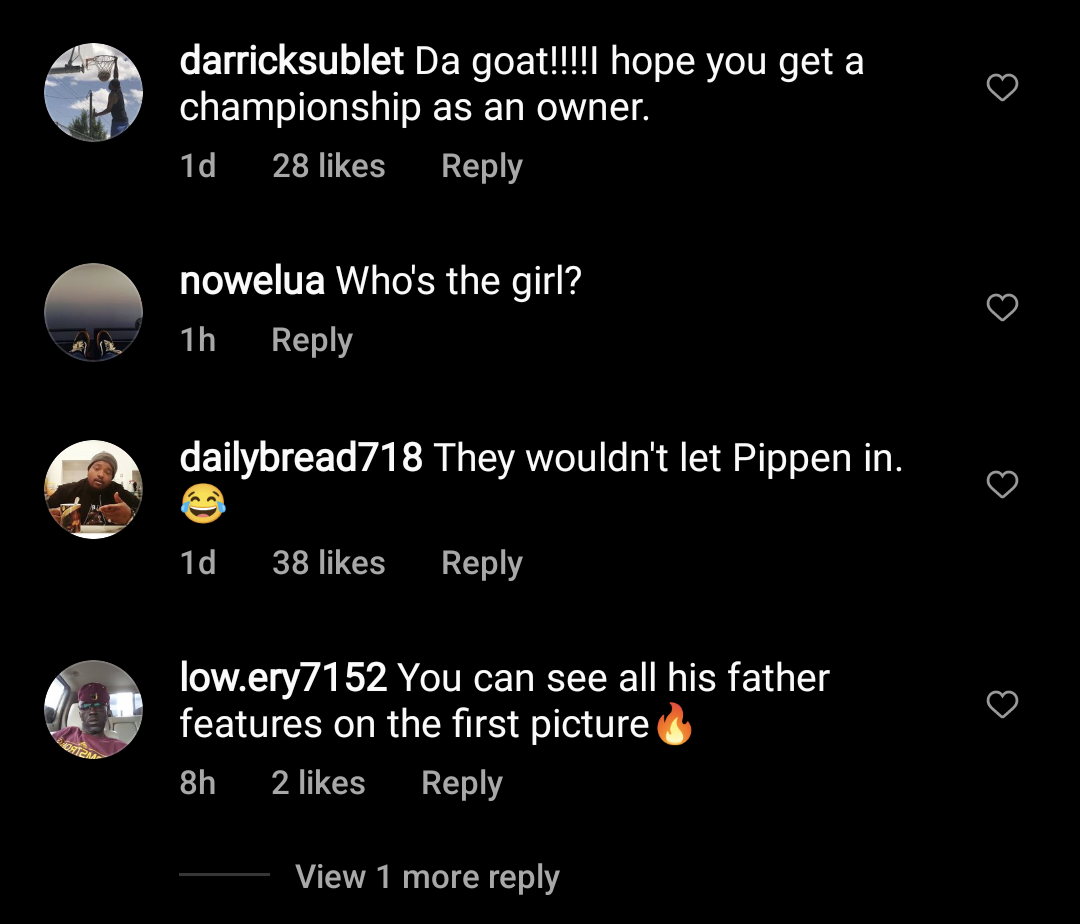Reply to darricksublet's comment
1080x924 pixels.
pos(482,166)
